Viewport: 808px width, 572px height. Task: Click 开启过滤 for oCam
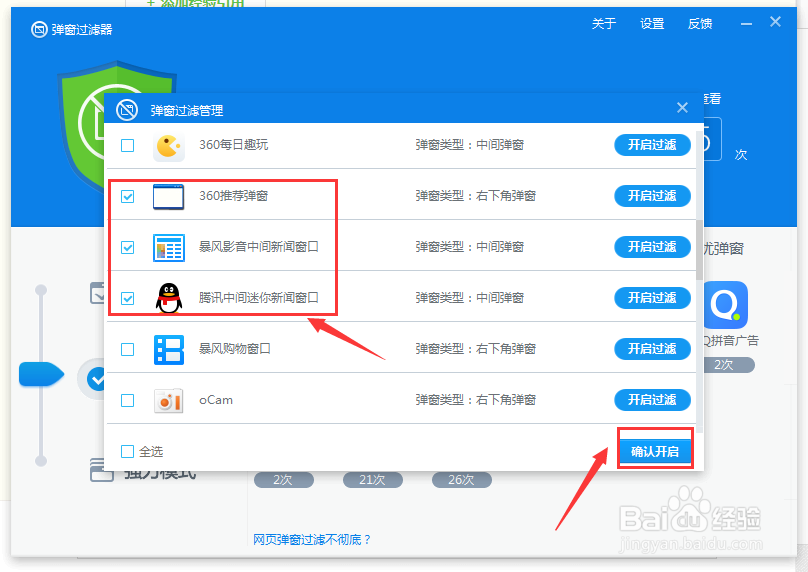[652, 400]
